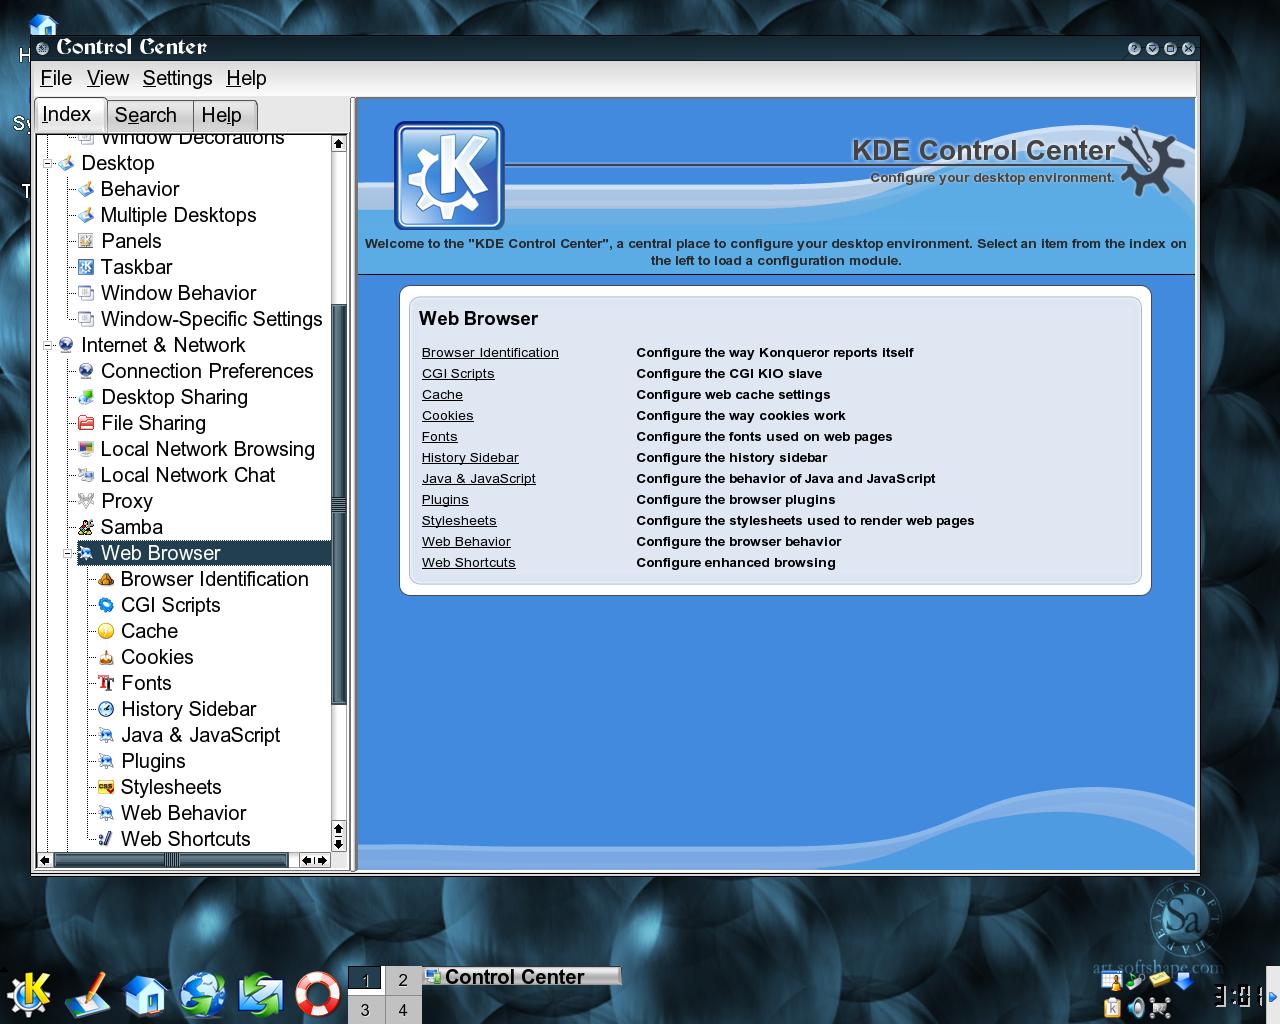Click the blue down-arrow tray icon
This screenshot has height=1024, width=1280.
(1185, 982)
